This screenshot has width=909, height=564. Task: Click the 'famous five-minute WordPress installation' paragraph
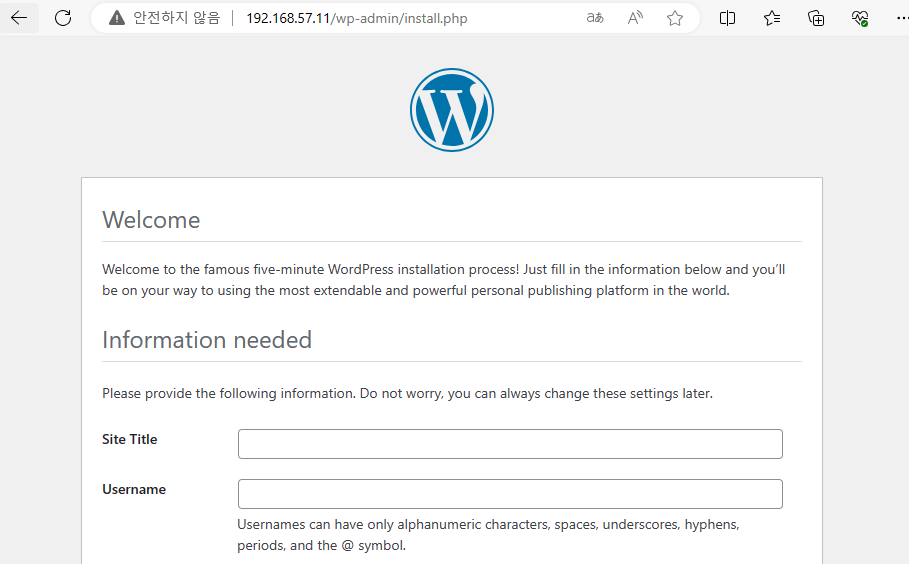(x=443, y=280)
